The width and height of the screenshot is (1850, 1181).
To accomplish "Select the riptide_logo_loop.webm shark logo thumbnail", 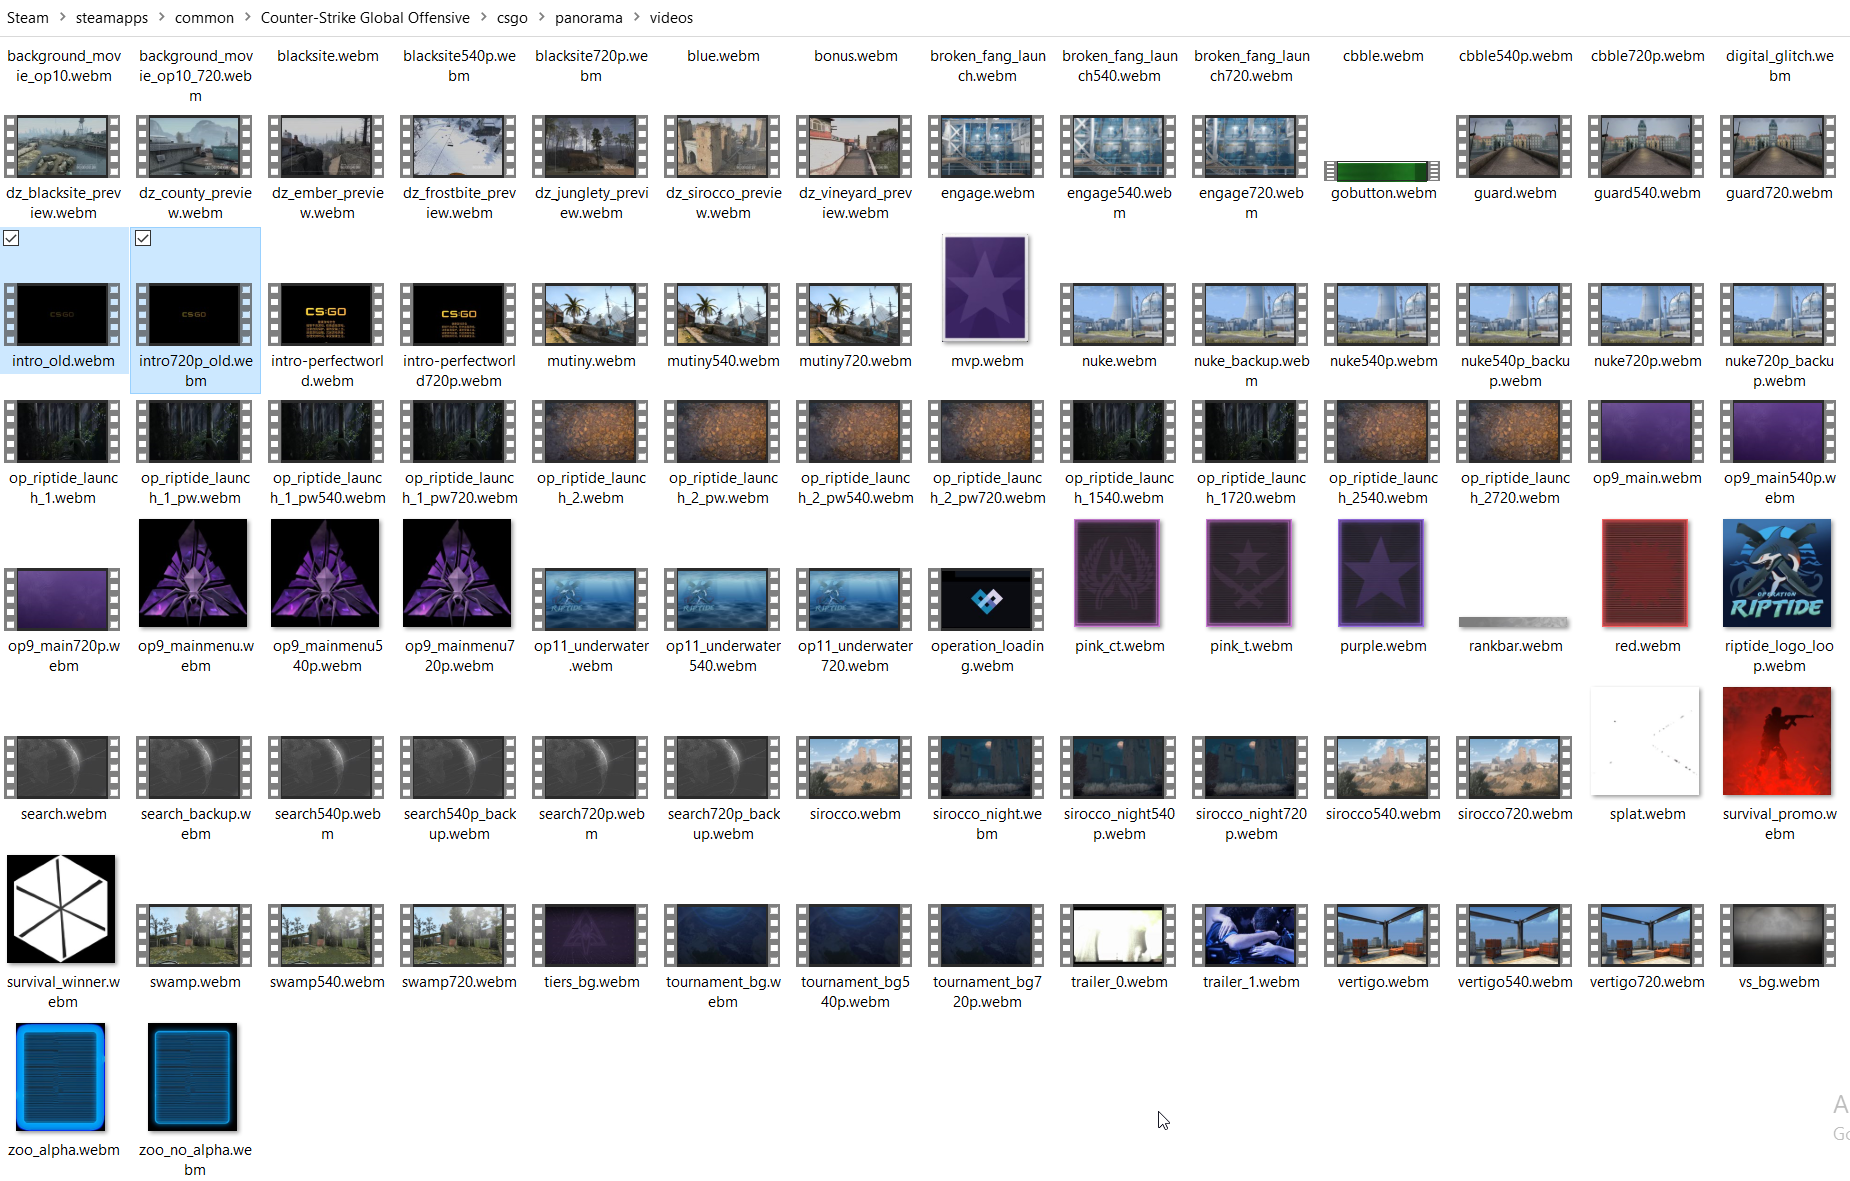I will click(1777, 573).
